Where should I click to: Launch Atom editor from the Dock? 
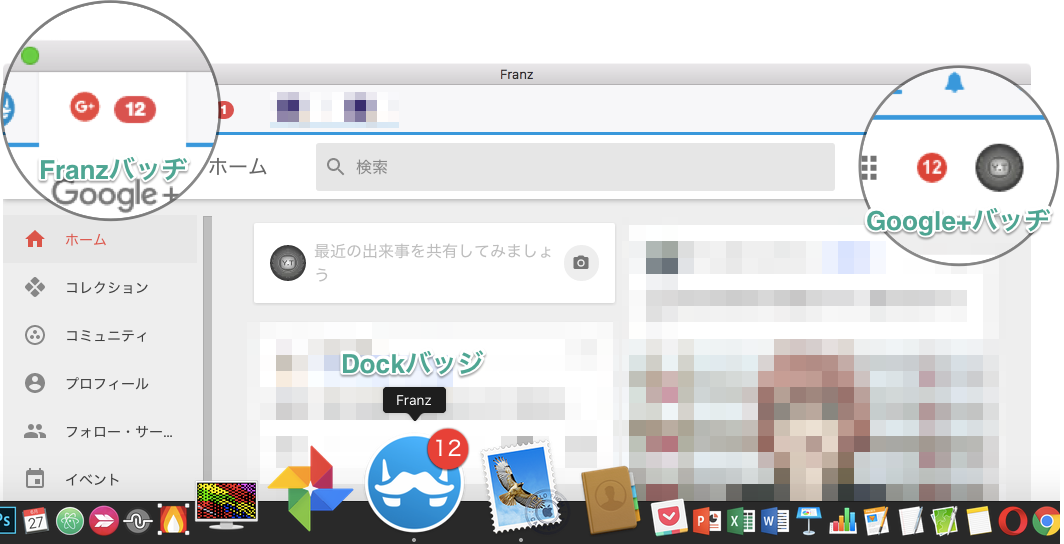click(x=69, y=521)
